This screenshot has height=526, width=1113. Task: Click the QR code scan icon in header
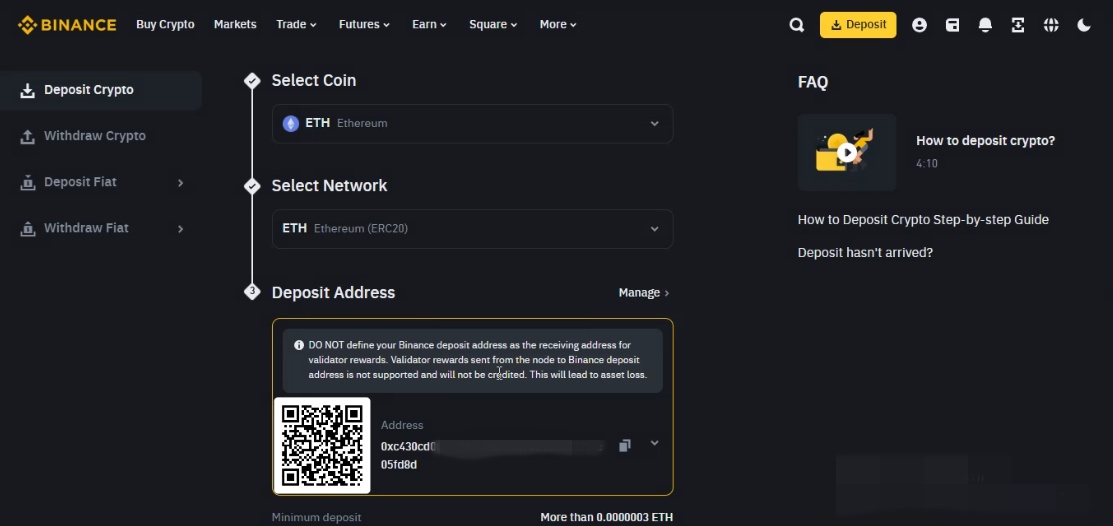[1018, 25]
